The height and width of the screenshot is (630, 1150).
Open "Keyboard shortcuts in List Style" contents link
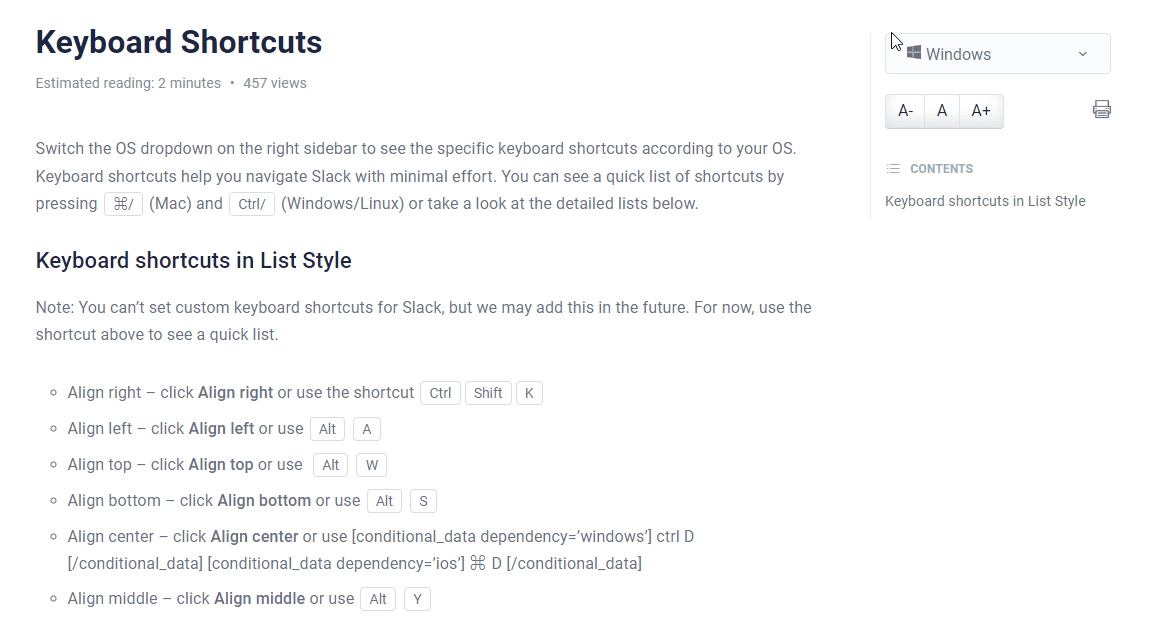pos(985,200)
